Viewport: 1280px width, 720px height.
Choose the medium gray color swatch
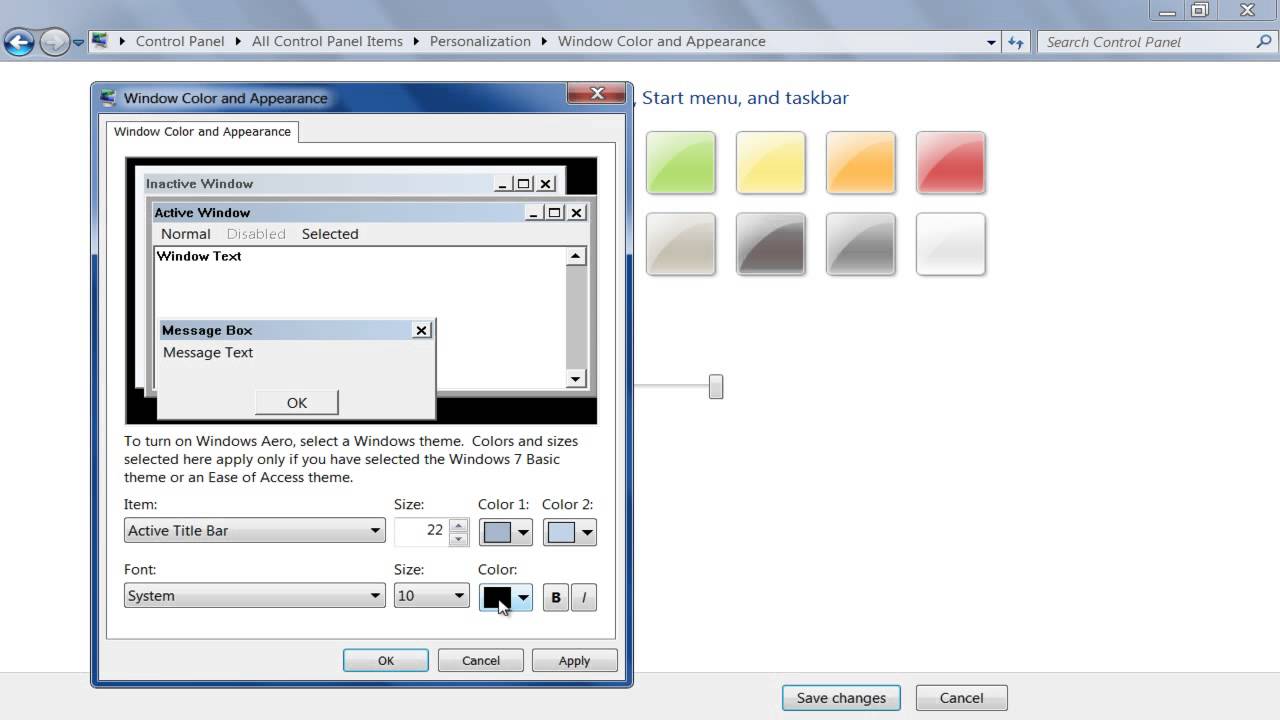pos(861,244)
